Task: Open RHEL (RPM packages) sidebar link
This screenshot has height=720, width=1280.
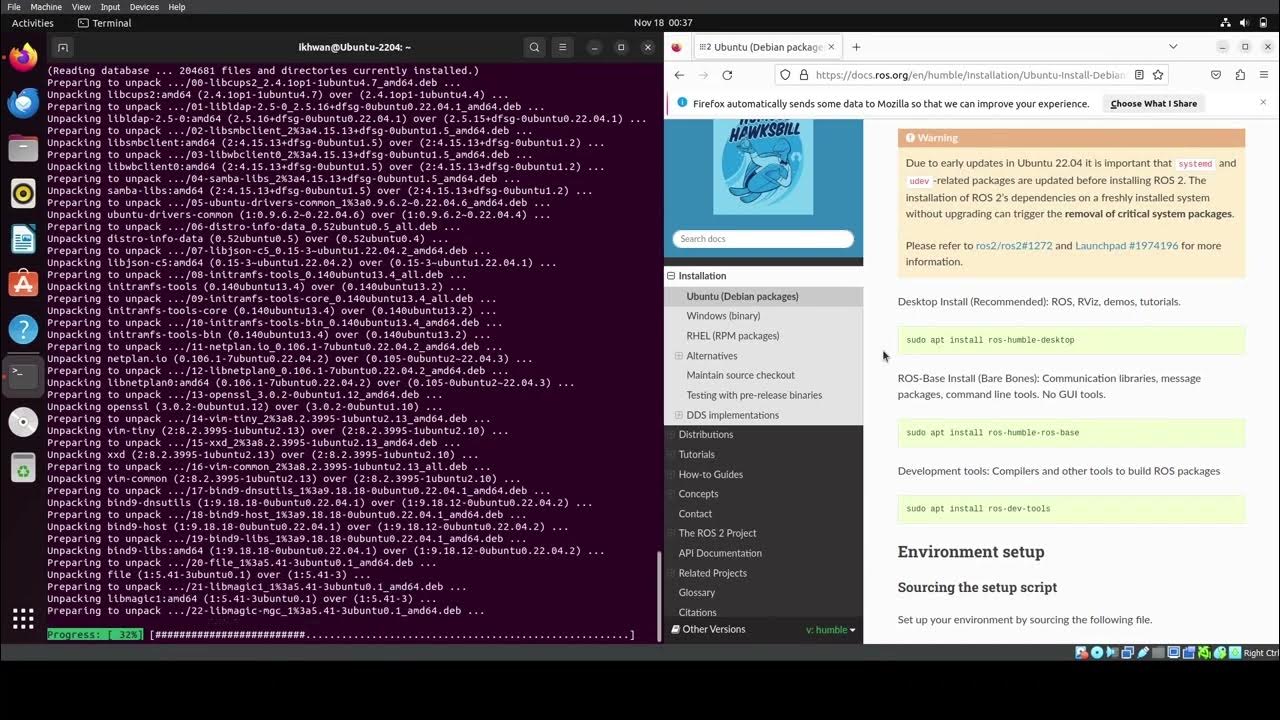Action: (733, 336)
